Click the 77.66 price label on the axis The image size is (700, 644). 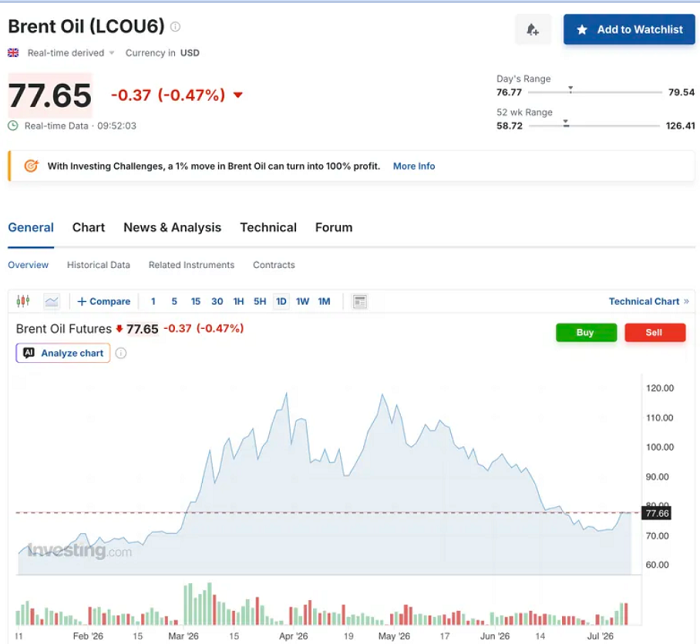(656, 513)
